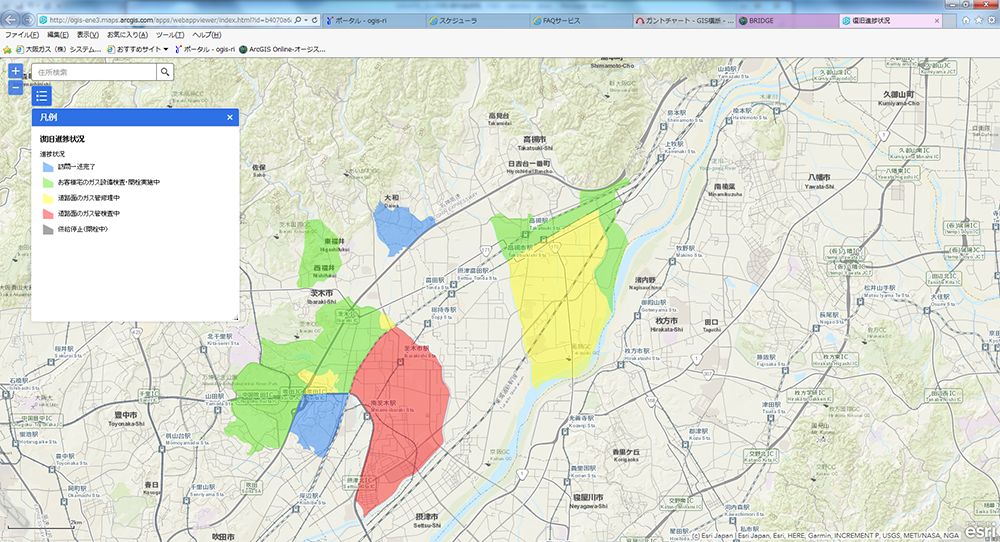
Task: Zoom out the map with minus button
Action: coord(15,88)
